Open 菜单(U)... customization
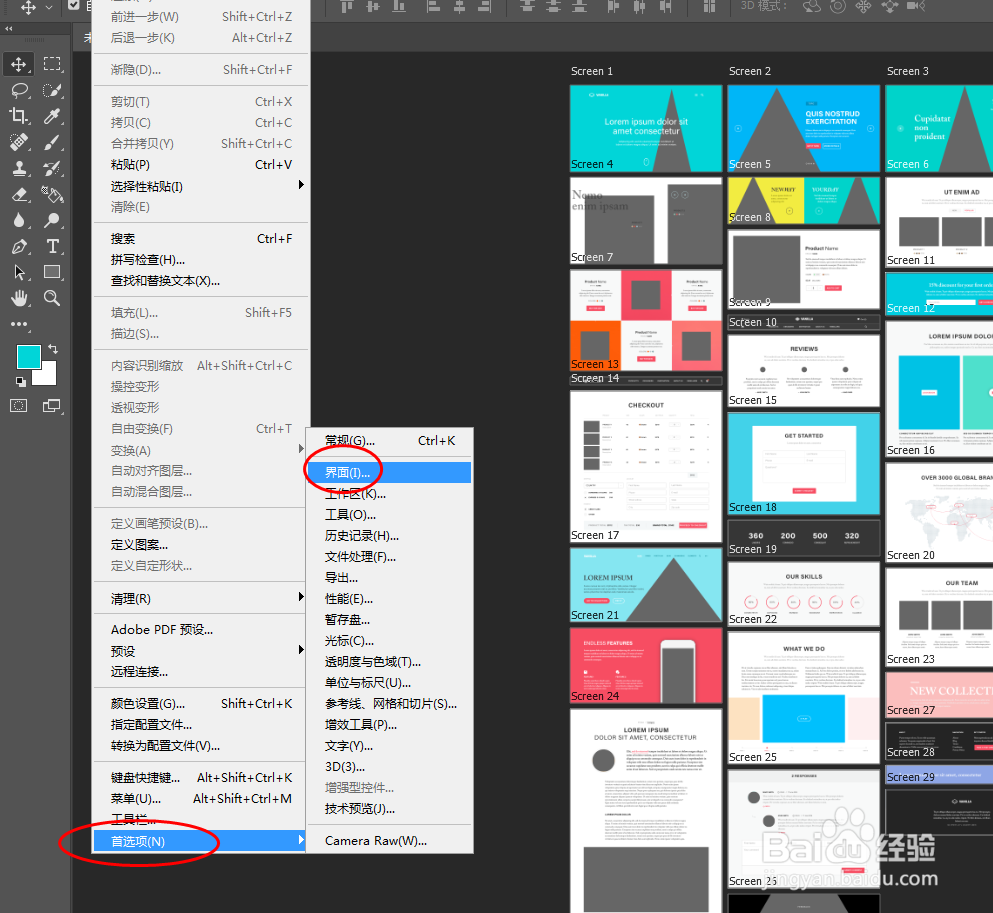The height and width of the screenshot is (913, 993). [x=201, y=798]
